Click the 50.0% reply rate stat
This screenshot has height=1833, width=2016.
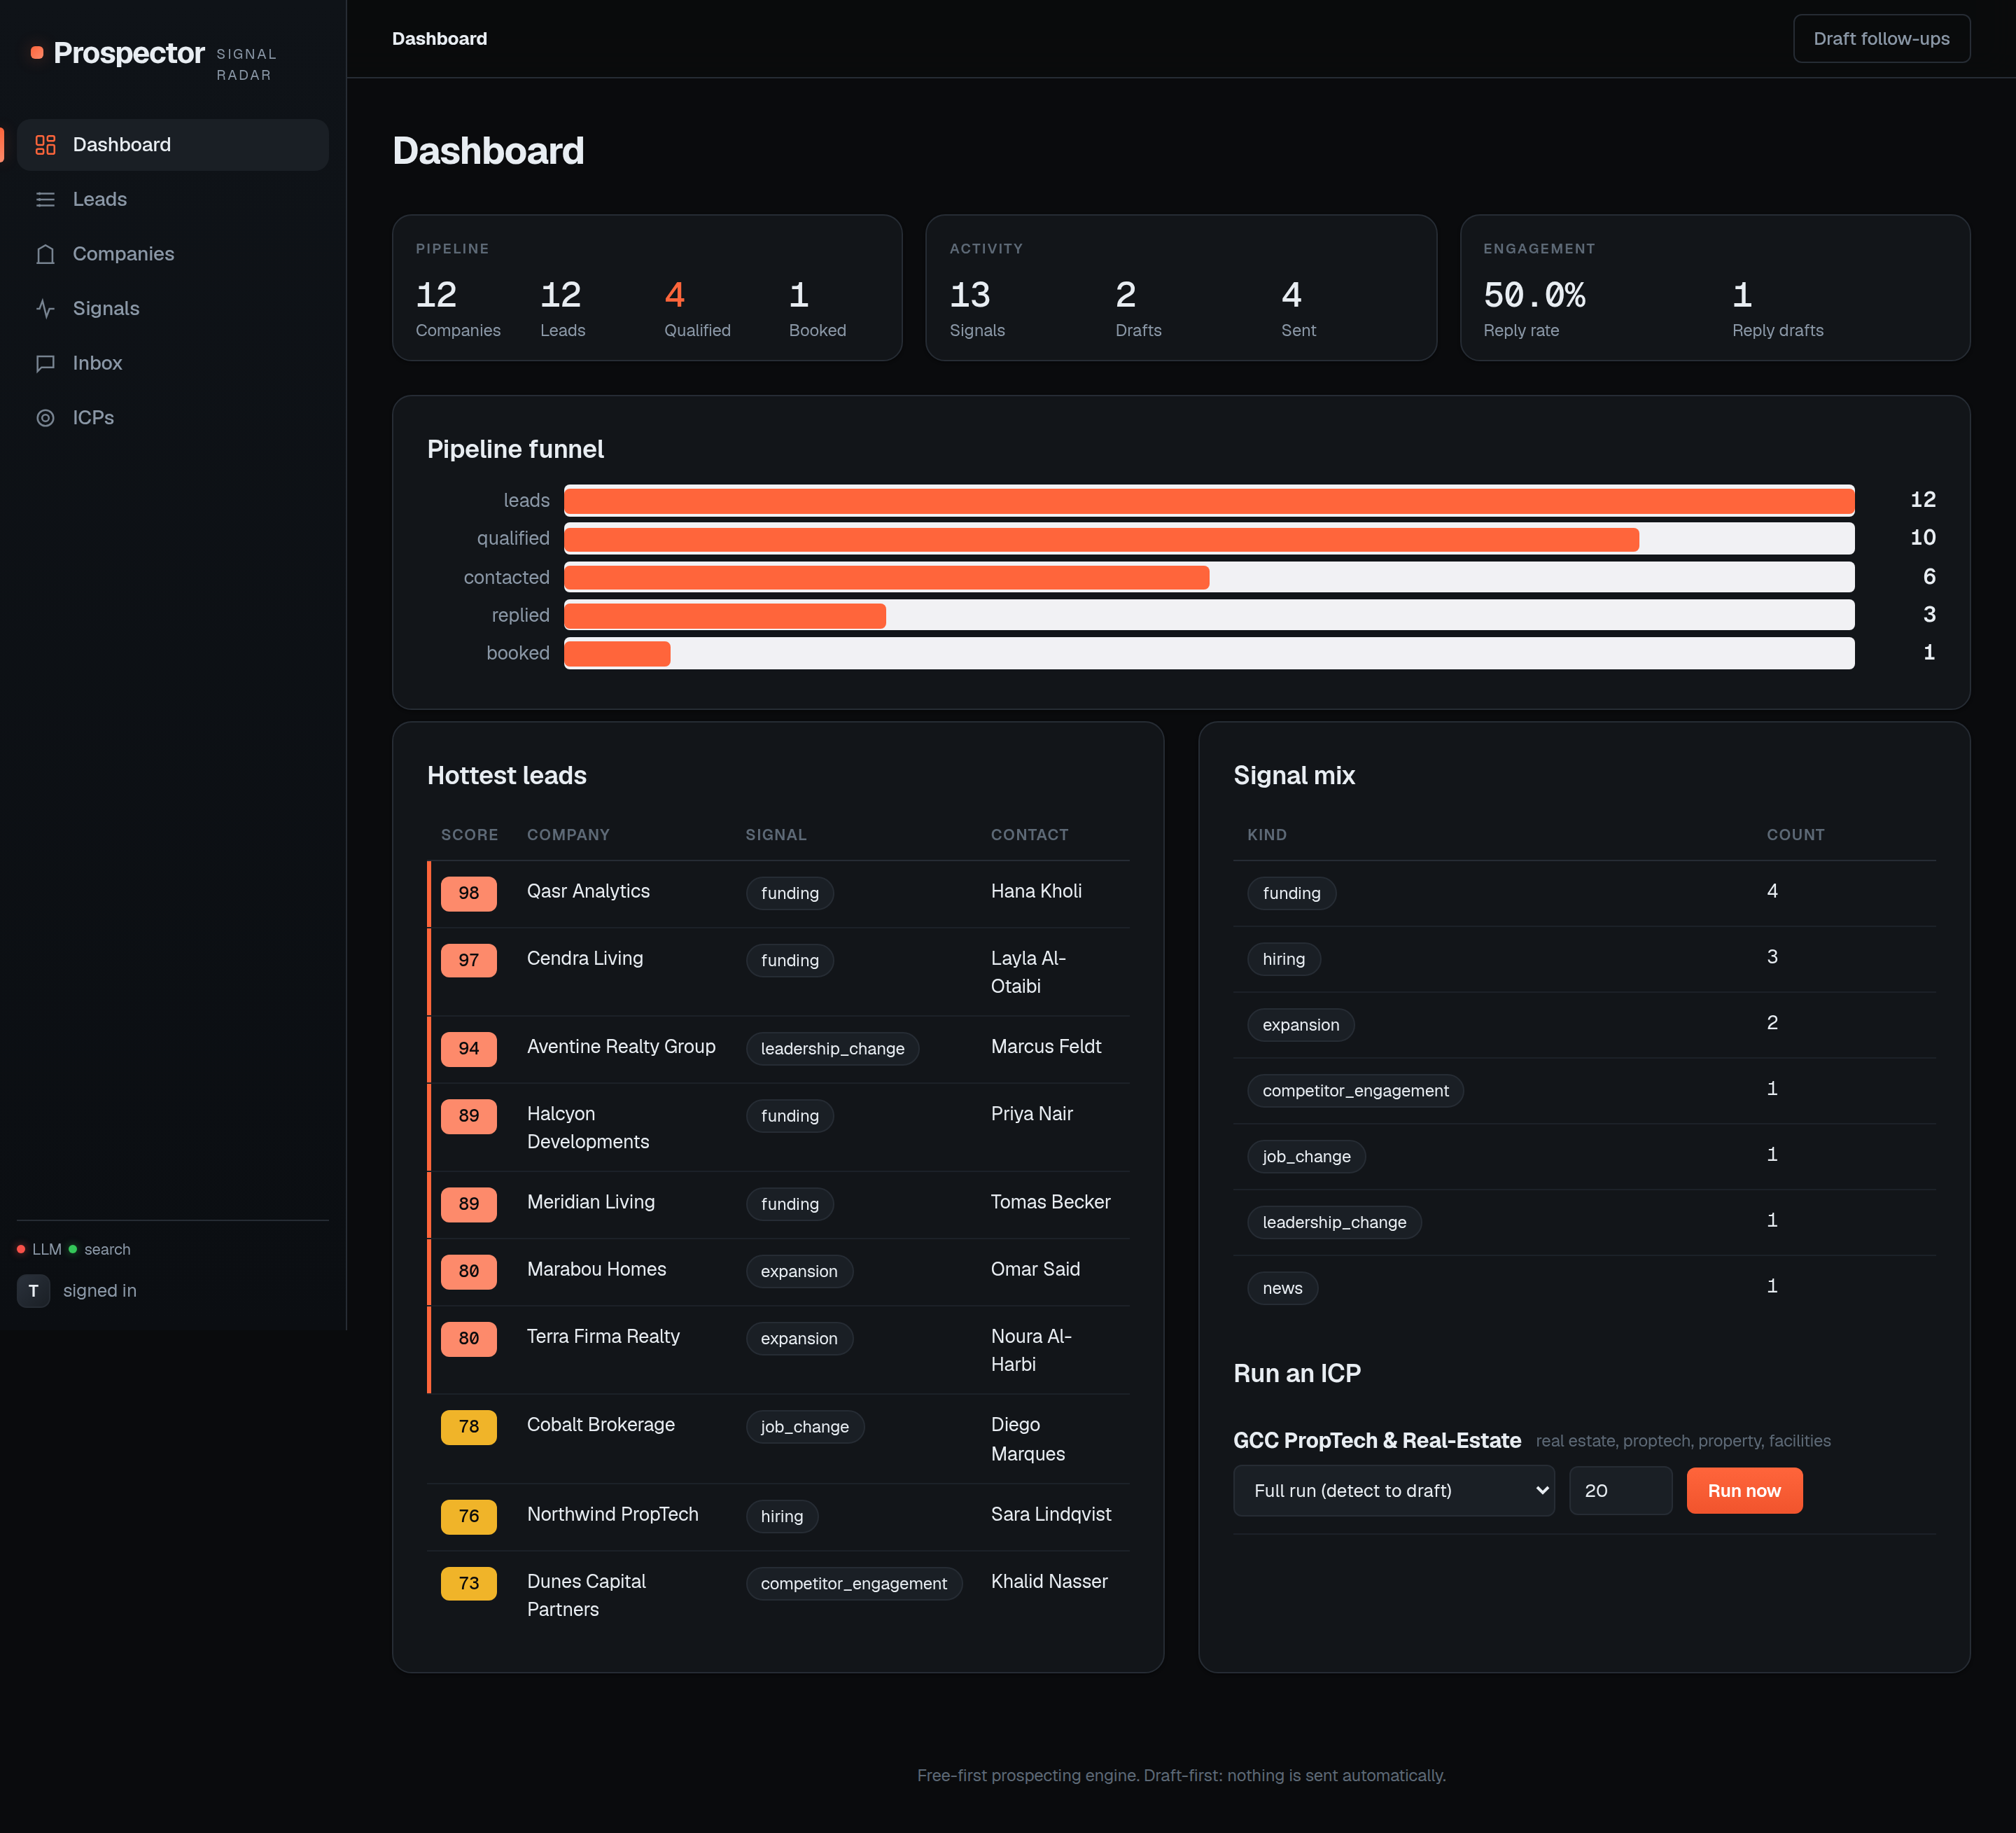1534,295
